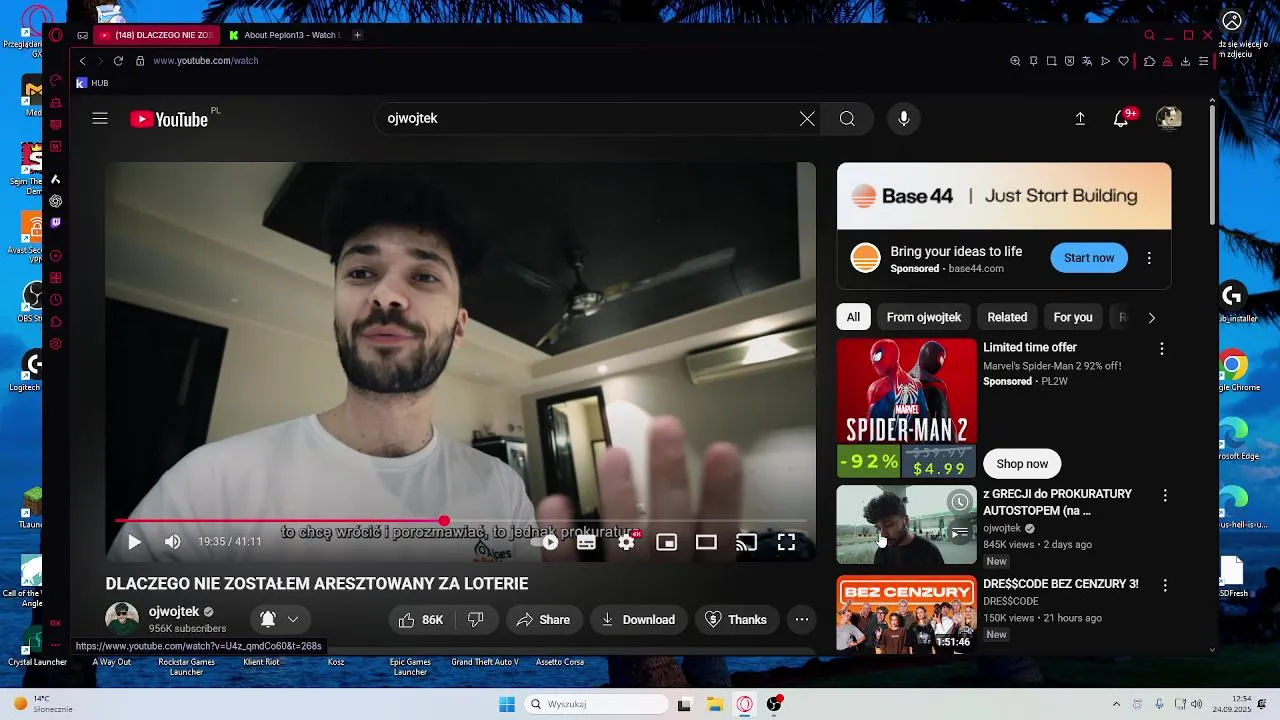Expand the subscription notification bell dropdown

[280, 620]
